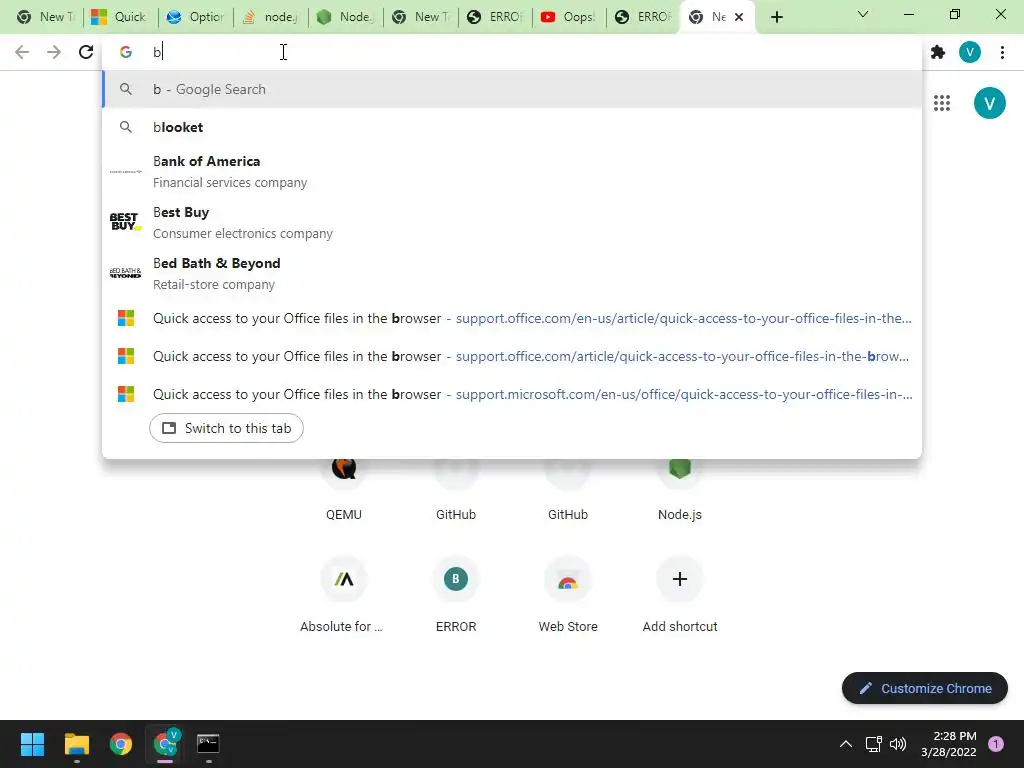Show hidden system tray icons
This screenshot has width=1024, height=768.
point(846,744)
